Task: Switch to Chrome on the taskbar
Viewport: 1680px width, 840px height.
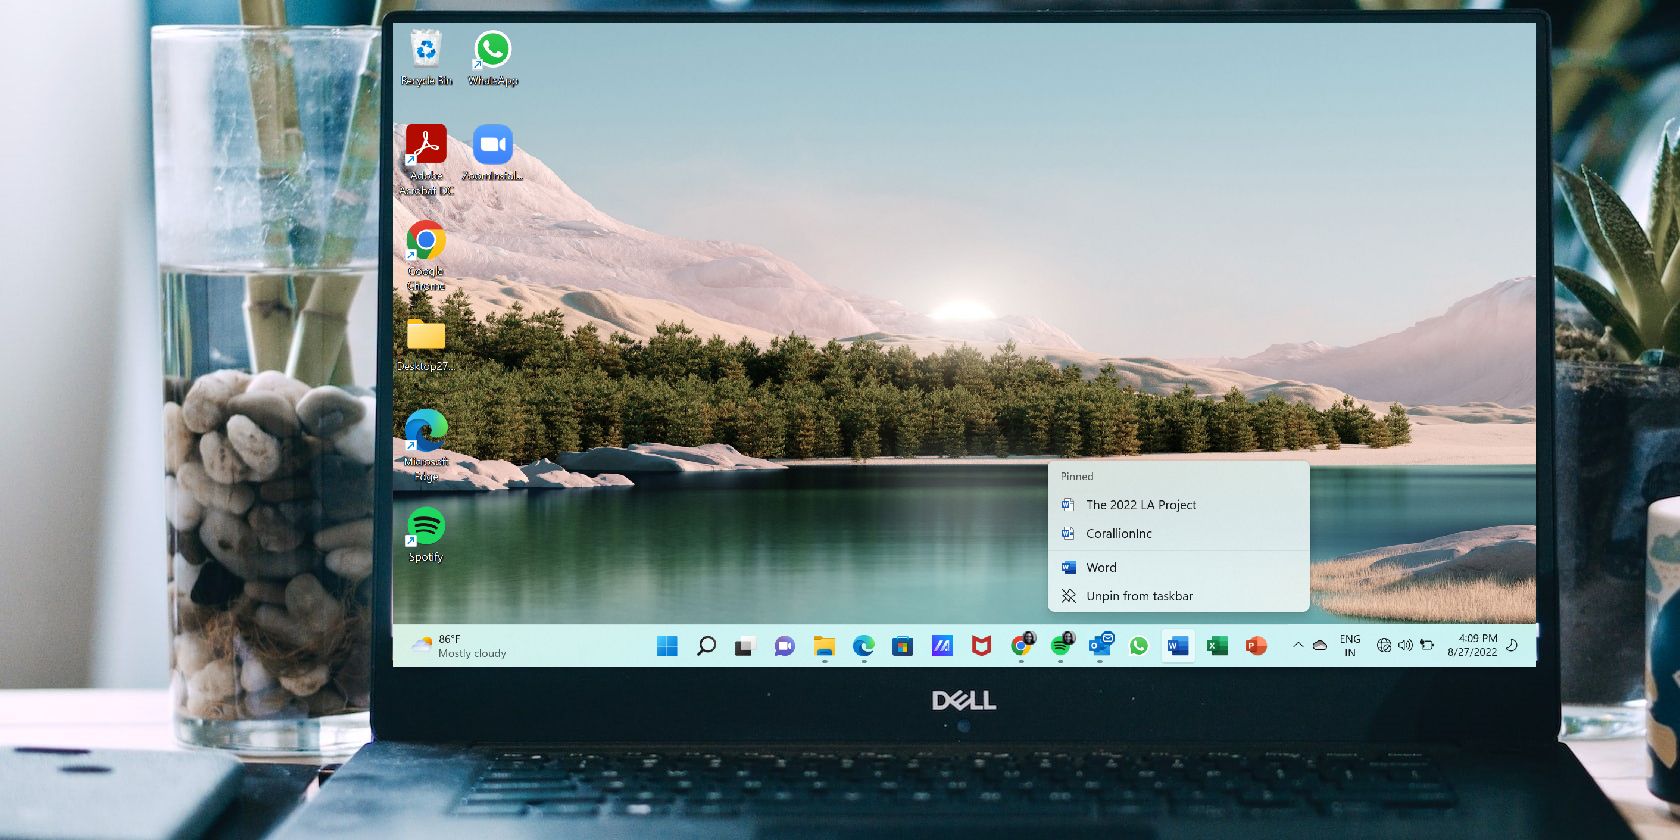Action: point(1021,646)
